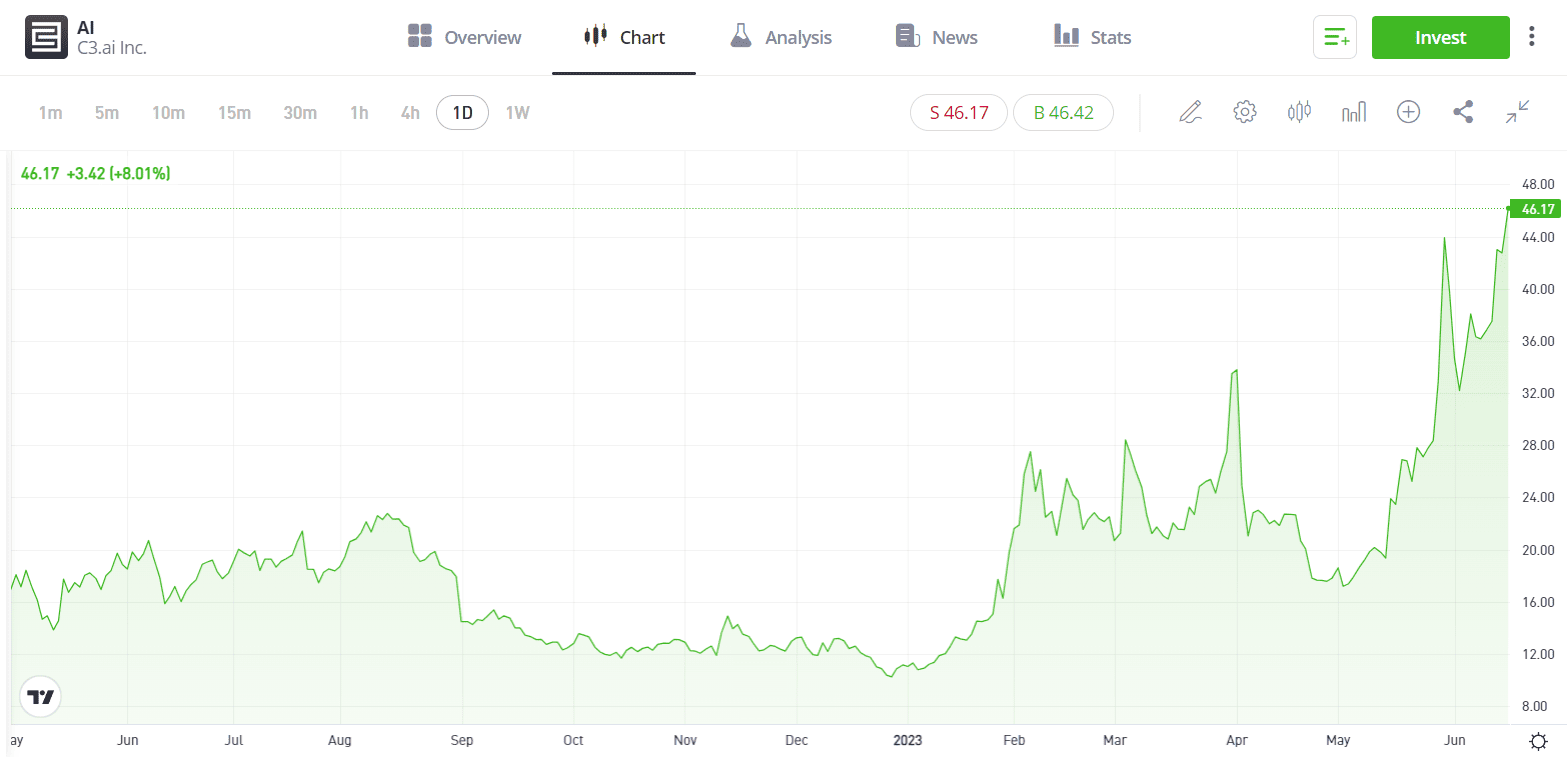Select the 10m timeframe

tap(168, 112)
